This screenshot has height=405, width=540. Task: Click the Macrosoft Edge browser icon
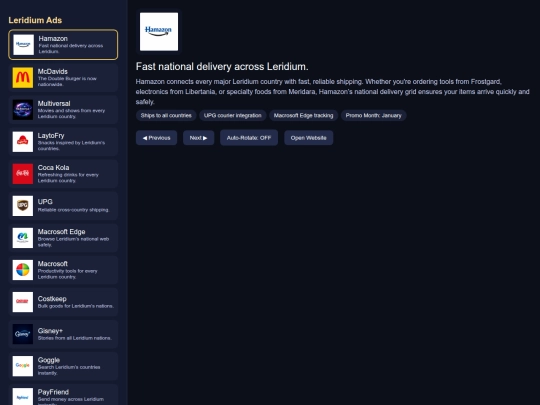(x=23, y=238)
